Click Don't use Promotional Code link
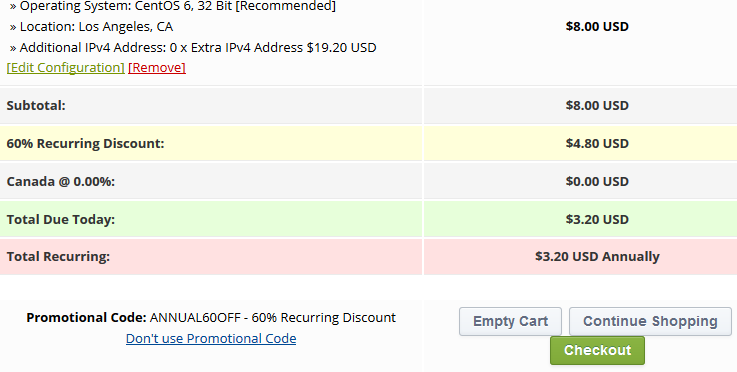737x372 pixels. 211,338
